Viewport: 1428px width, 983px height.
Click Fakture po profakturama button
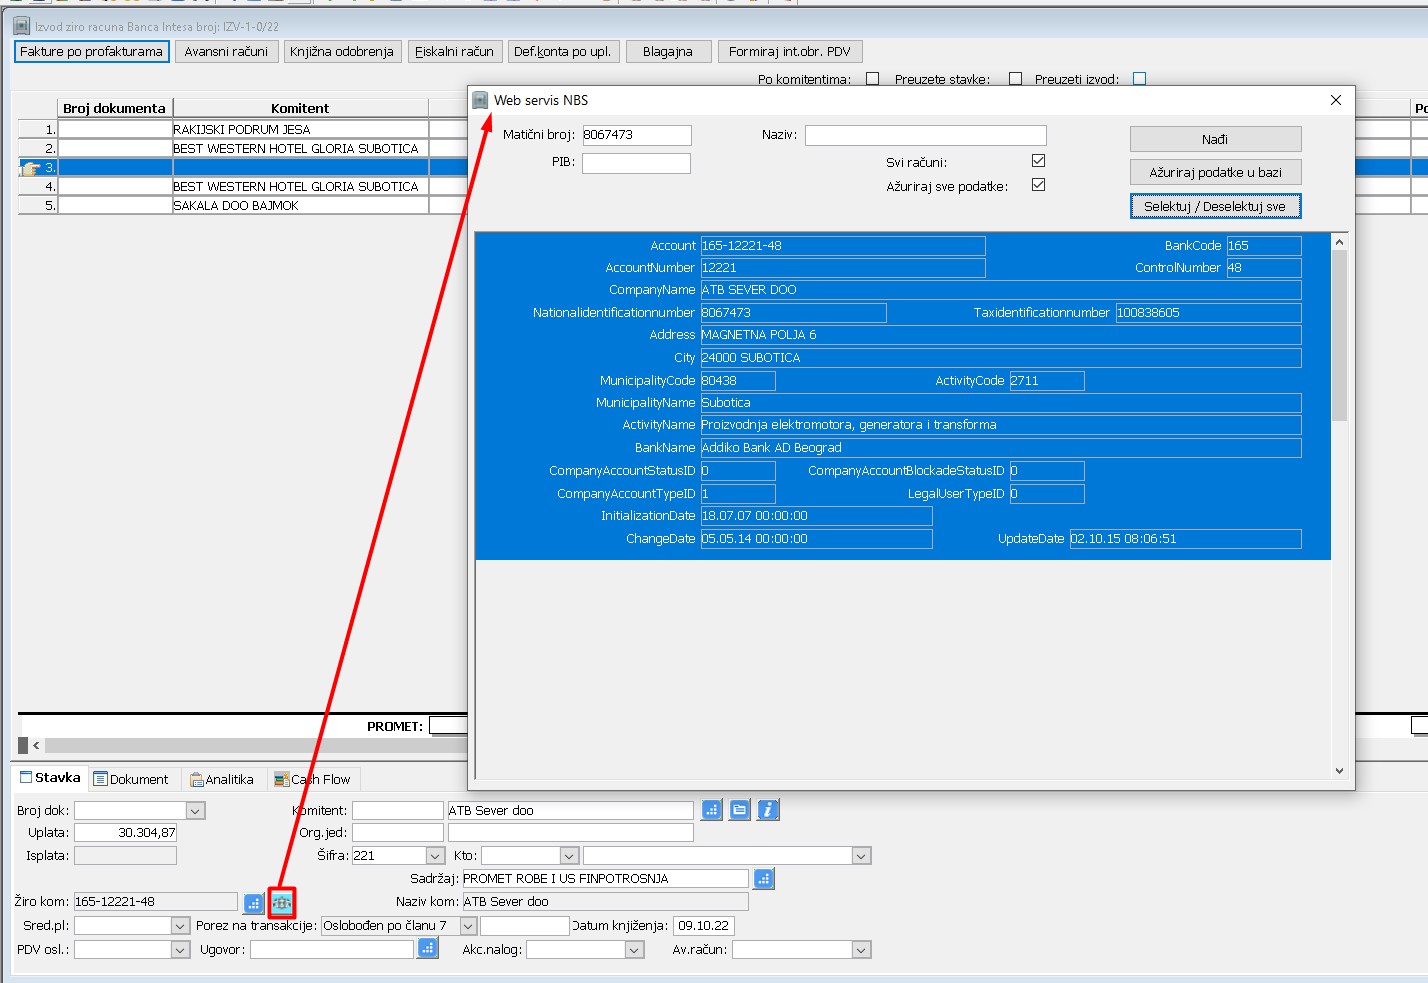(91, 51)
